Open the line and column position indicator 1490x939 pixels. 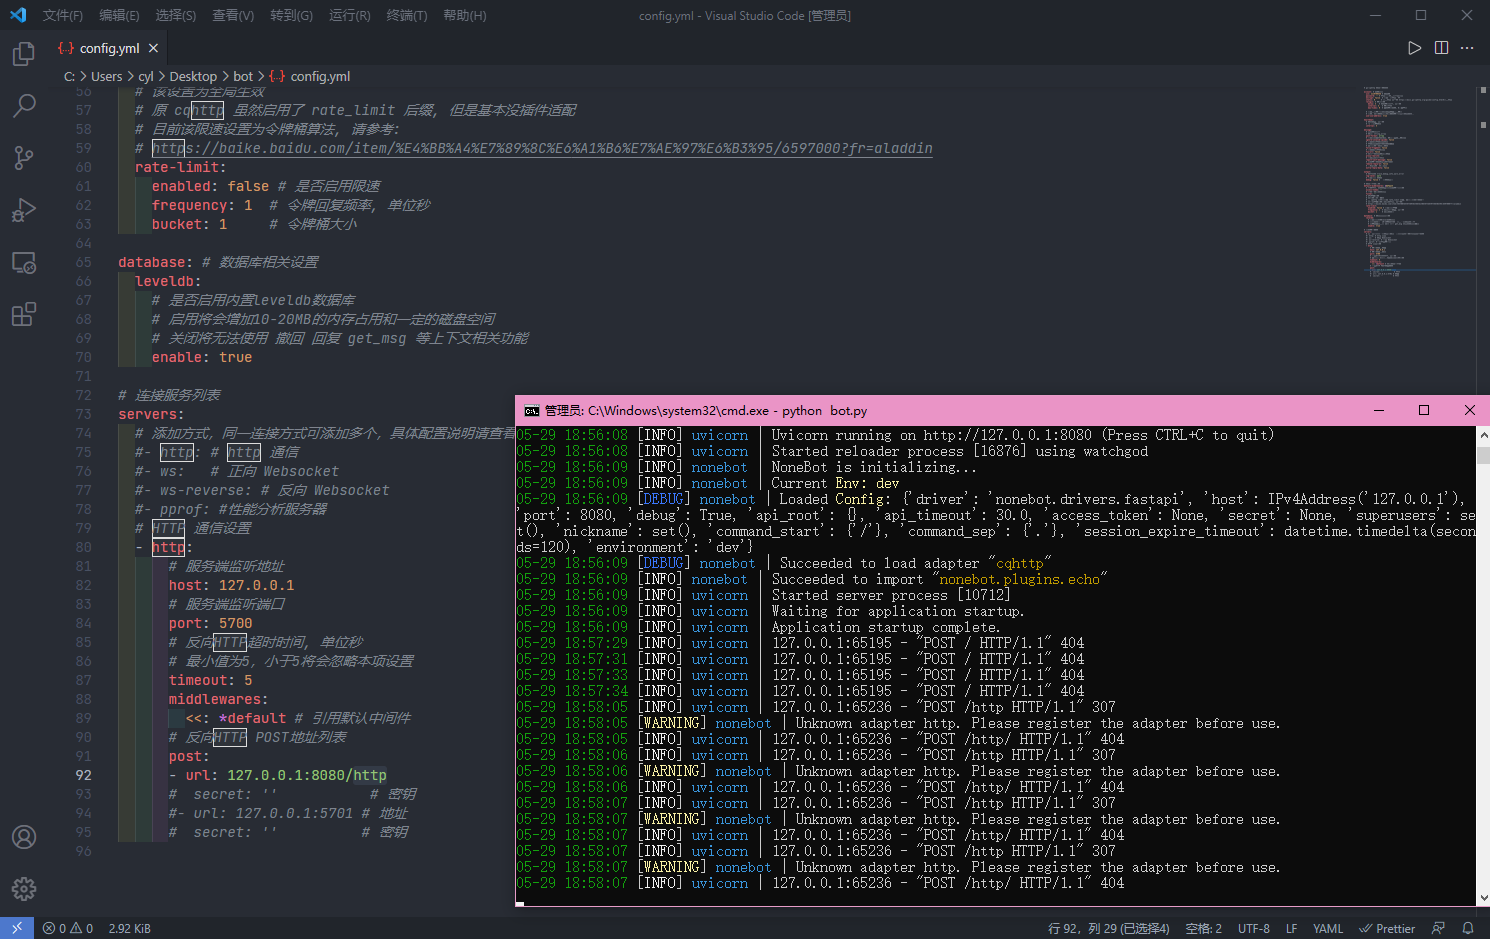point(1108,928)
